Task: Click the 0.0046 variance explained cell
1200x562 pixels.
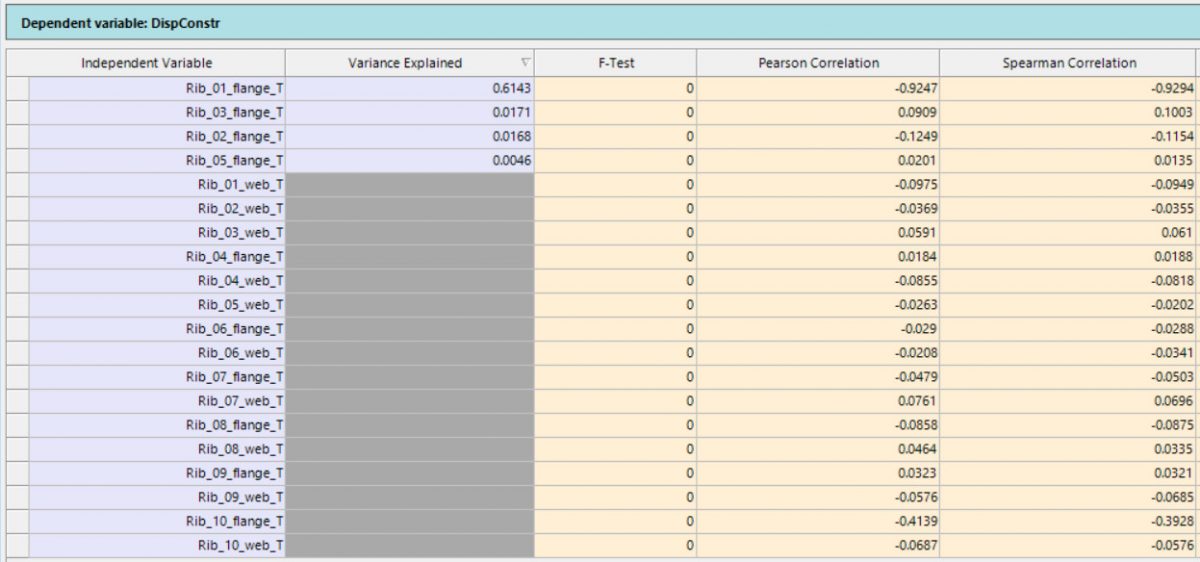Action: pos(409,160)
